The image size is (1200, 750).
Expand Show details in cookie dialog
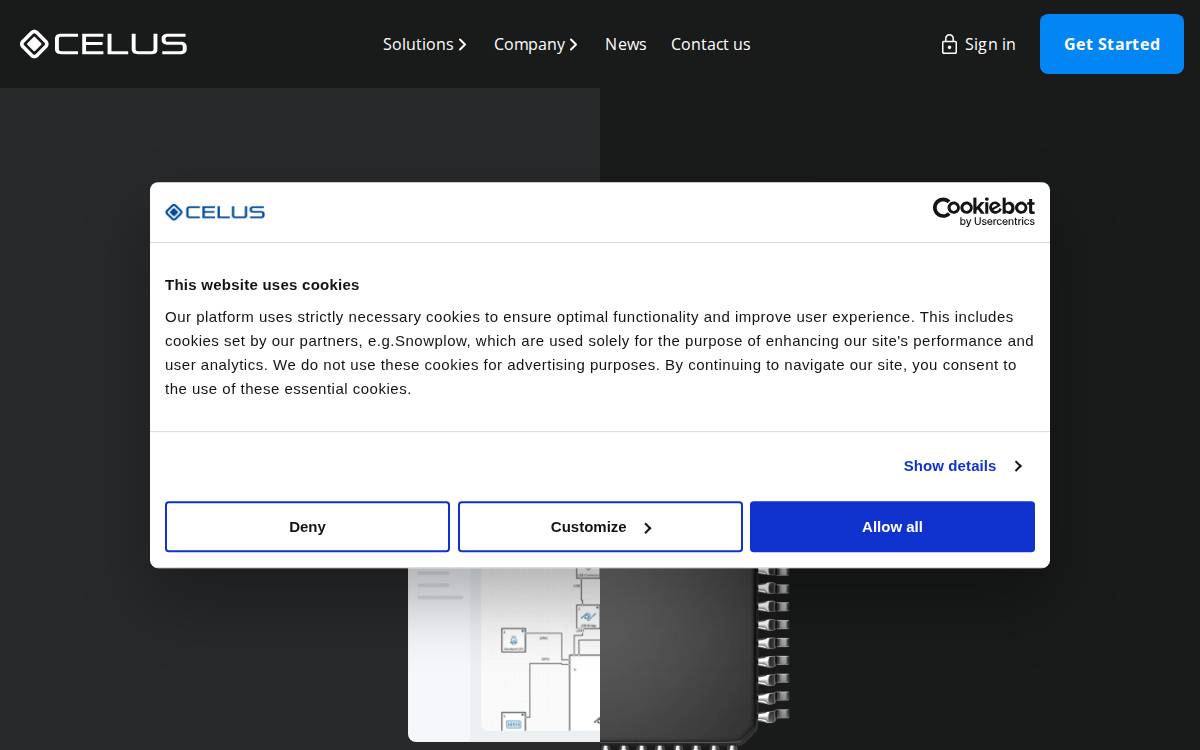(962, 466)
